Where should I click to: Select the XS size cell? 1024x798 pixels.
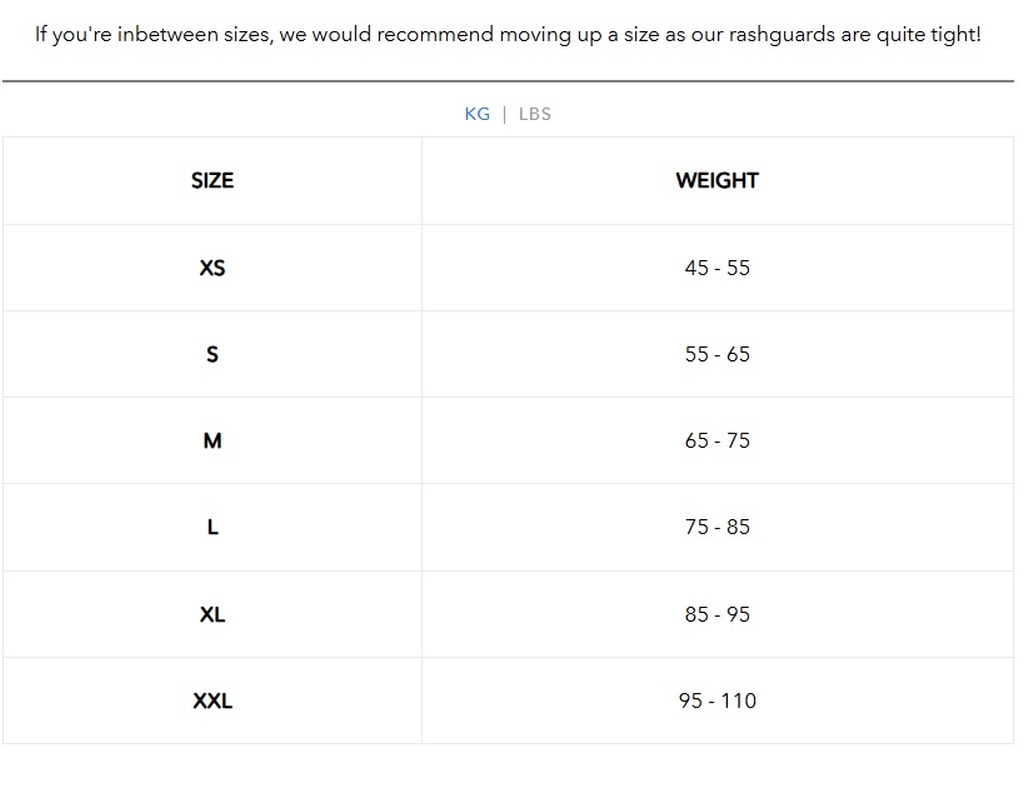click(x=212, y=268)
